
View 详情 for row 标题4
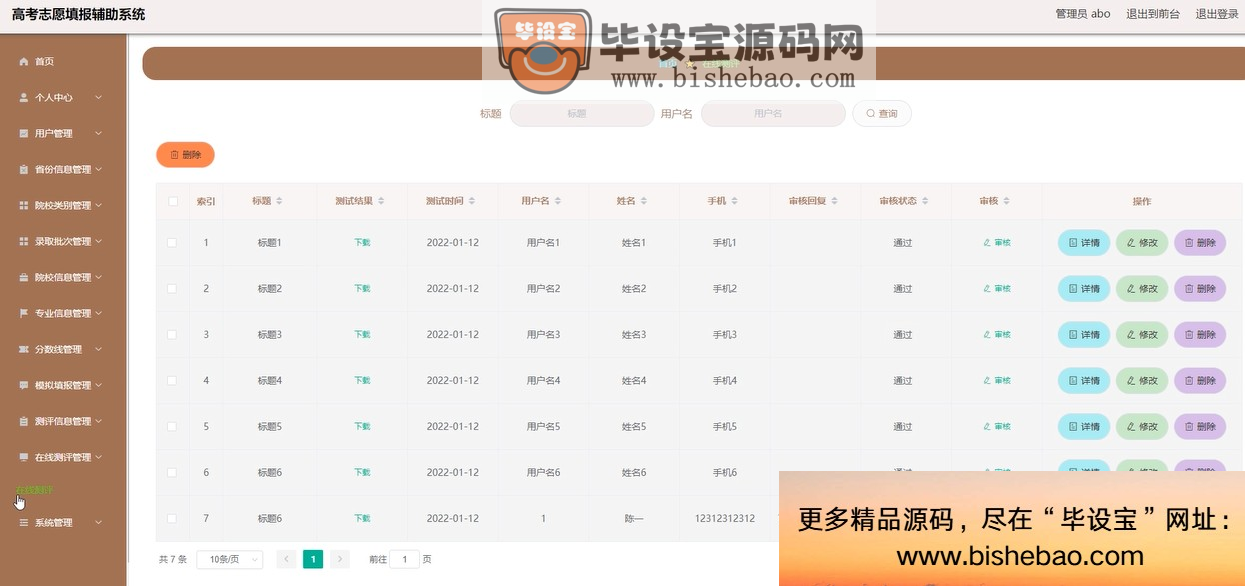1084,381
